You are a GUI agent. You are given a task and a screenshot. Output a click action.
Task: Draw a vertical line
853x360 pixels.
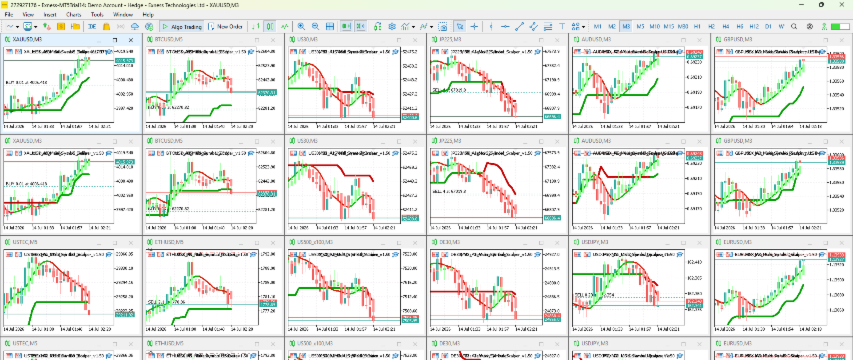coord(491,26)
